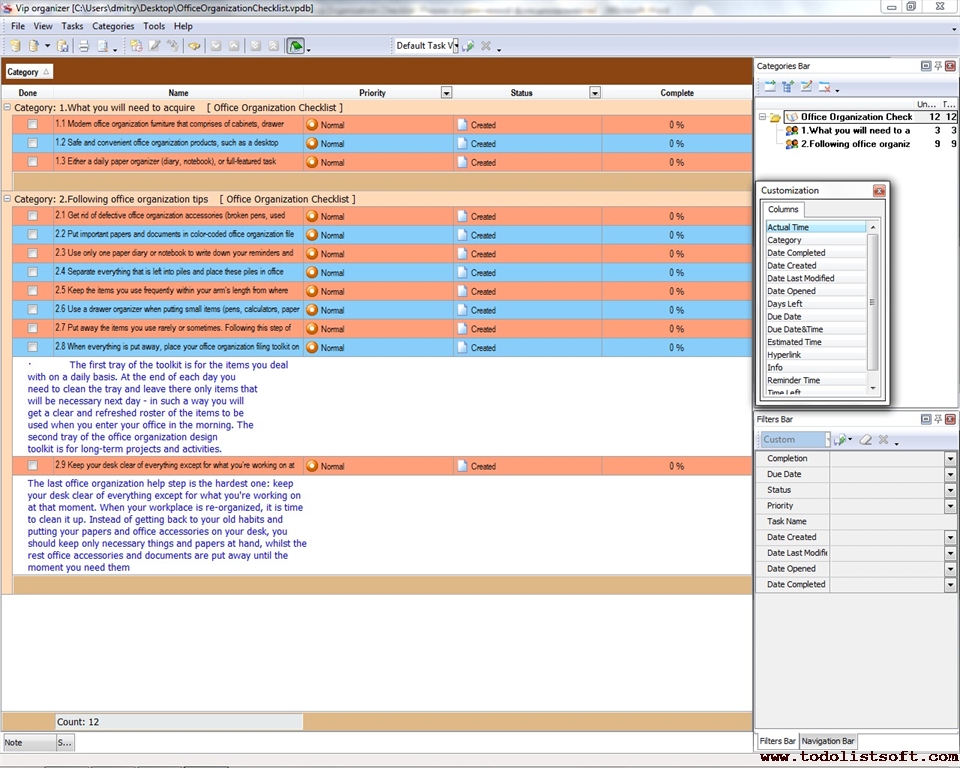960x768 pixels.
Task: Mark task 2.5 as done
Action: [33, 291]
